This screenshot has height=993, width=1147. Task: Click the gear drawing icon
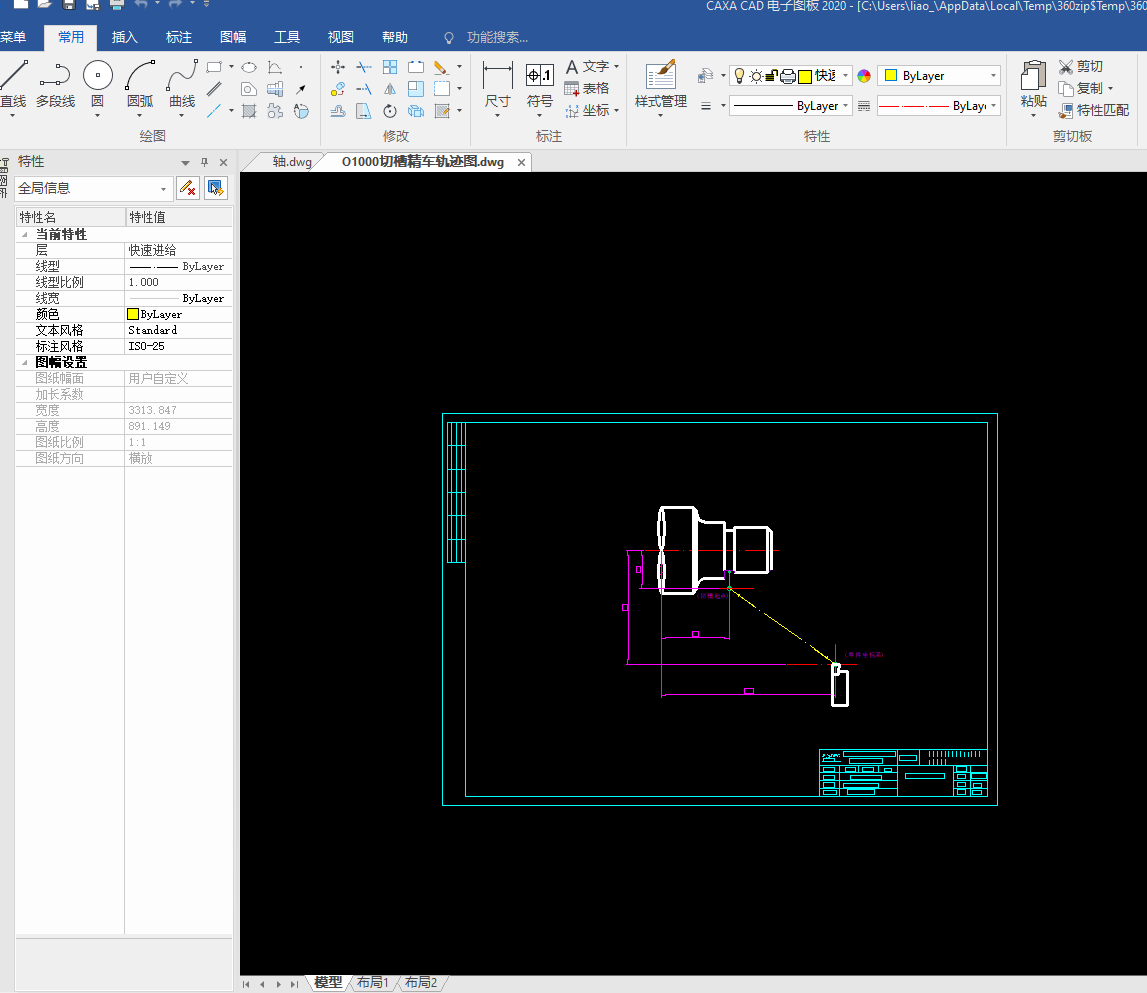274,111
